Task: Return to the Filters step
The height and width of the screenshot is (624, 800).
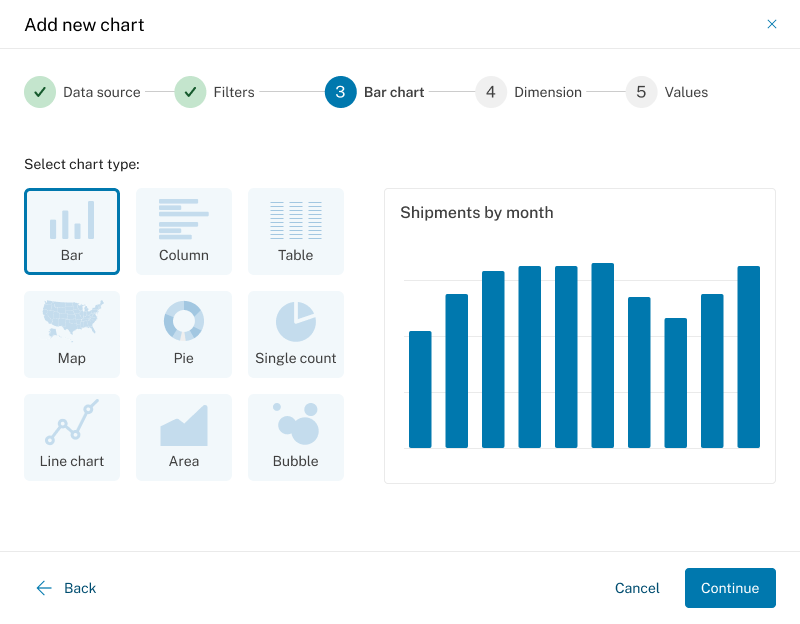Action: pos(216,92)
